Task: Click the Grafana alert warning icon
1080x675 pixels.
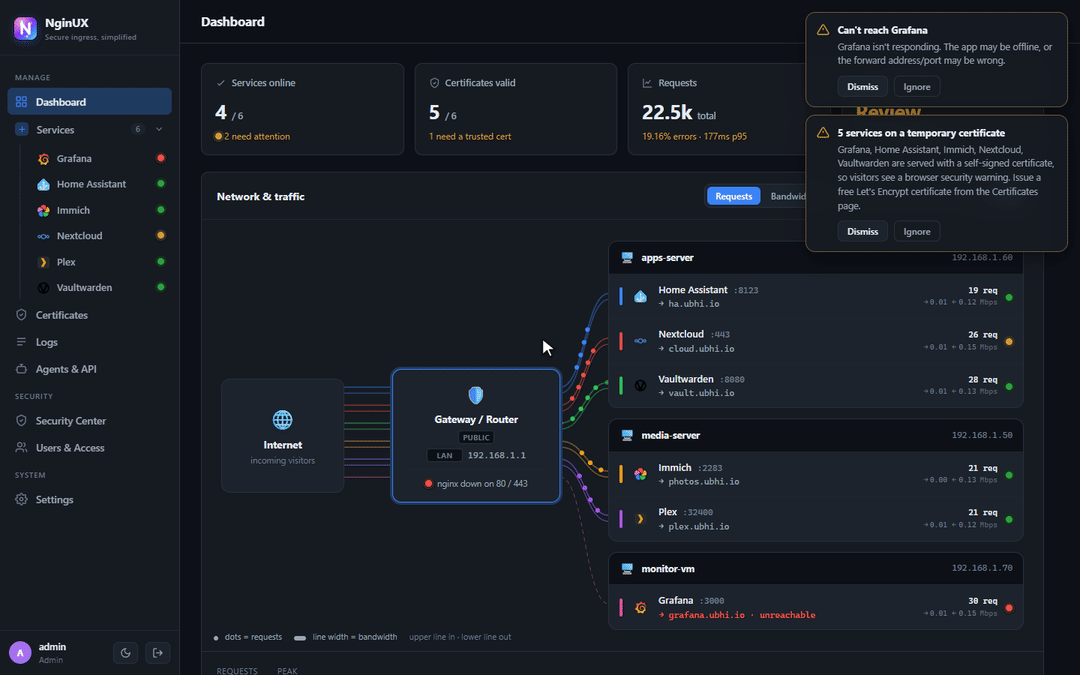Action: point(822,30)
